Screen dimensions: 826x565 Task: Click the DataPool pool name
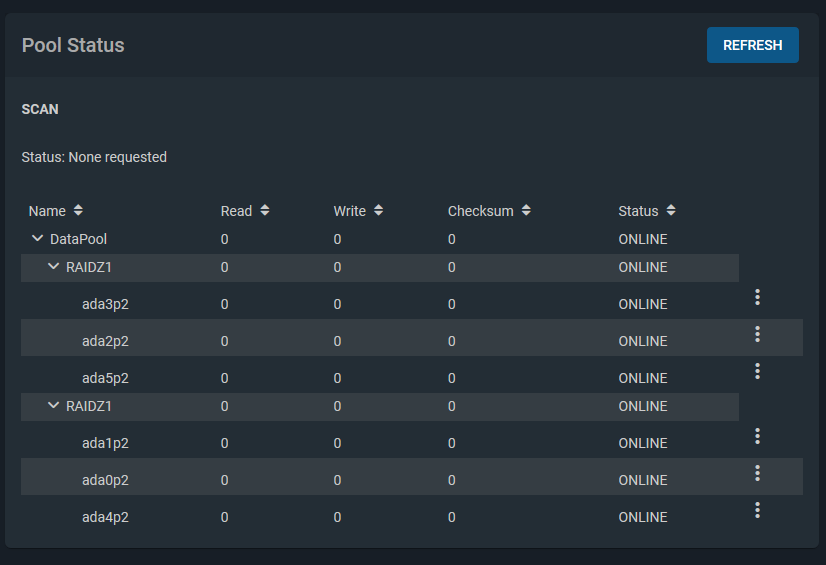tap(78, 239)
